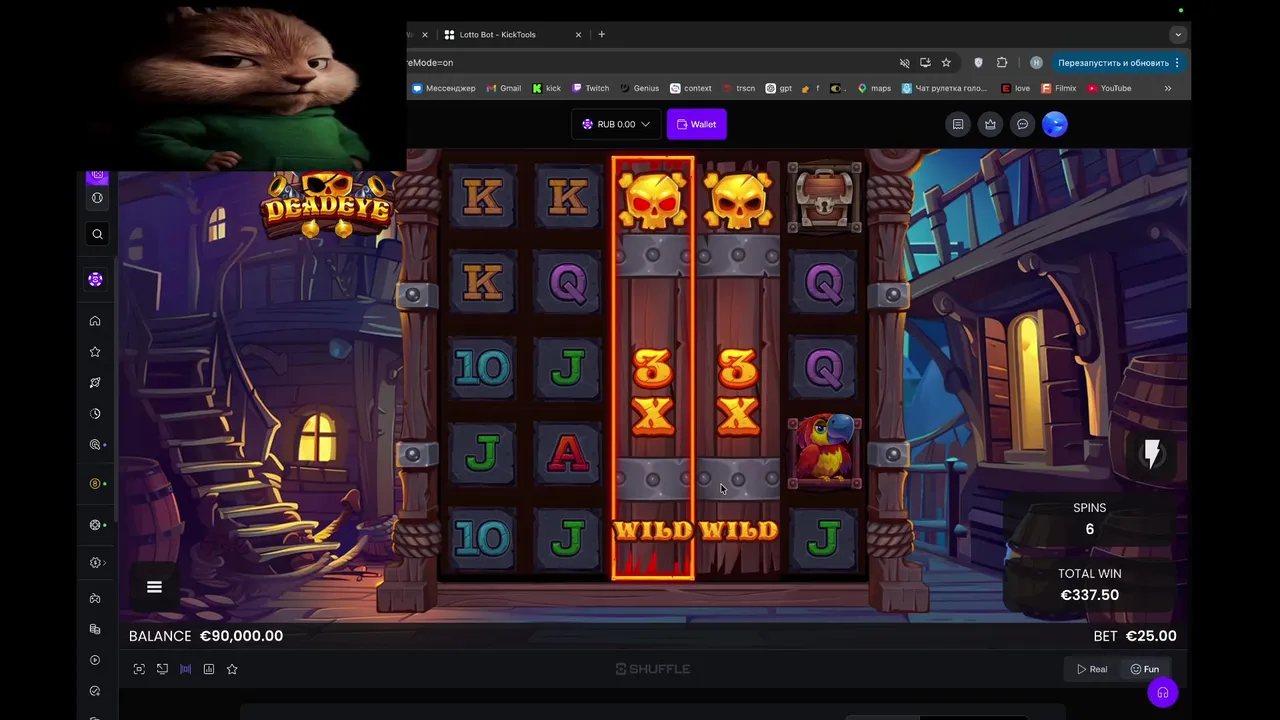Image resolution: width=1280 pixels, height=720 pixels.
Task: Open the RUB 0.00 currency dropdown
Action: coord(616,124)
